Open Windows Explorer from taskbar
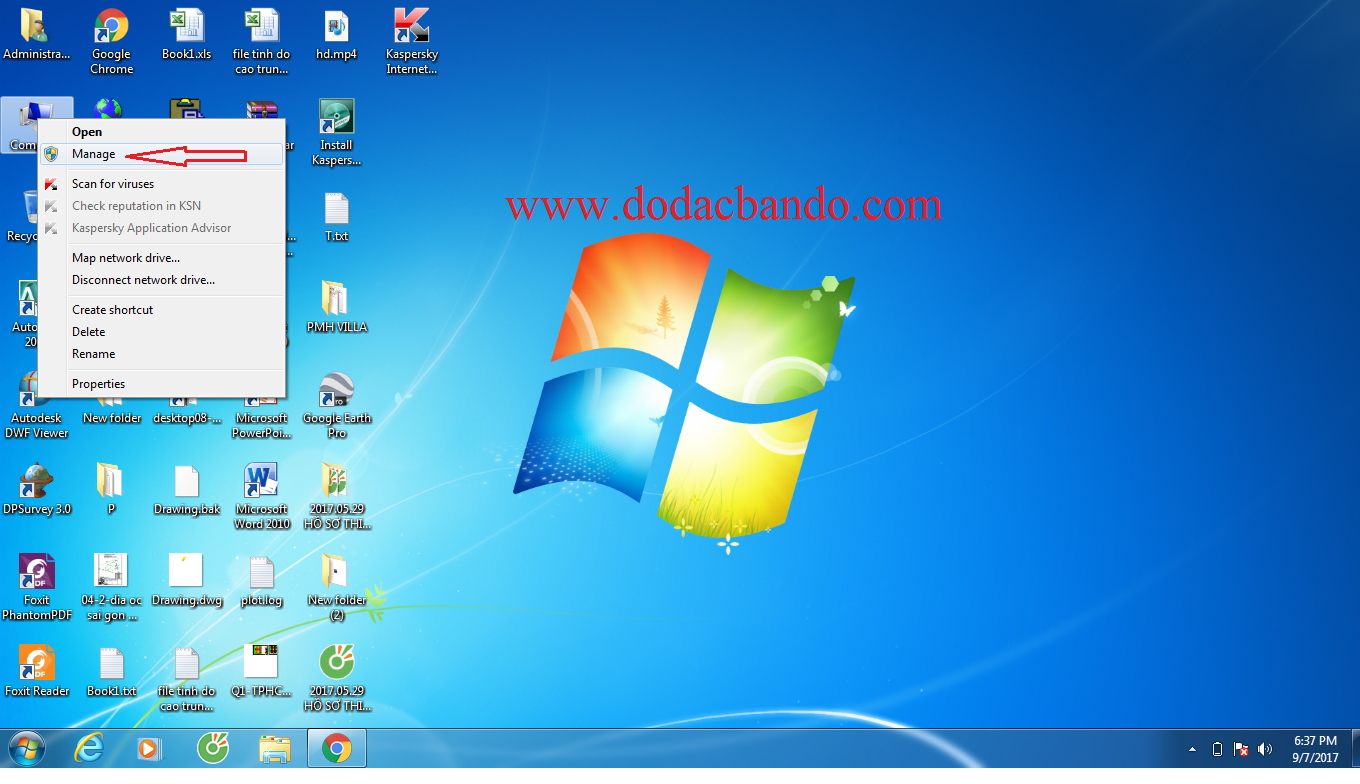This screenshot has width=1360, height=784. coord(274,748)
